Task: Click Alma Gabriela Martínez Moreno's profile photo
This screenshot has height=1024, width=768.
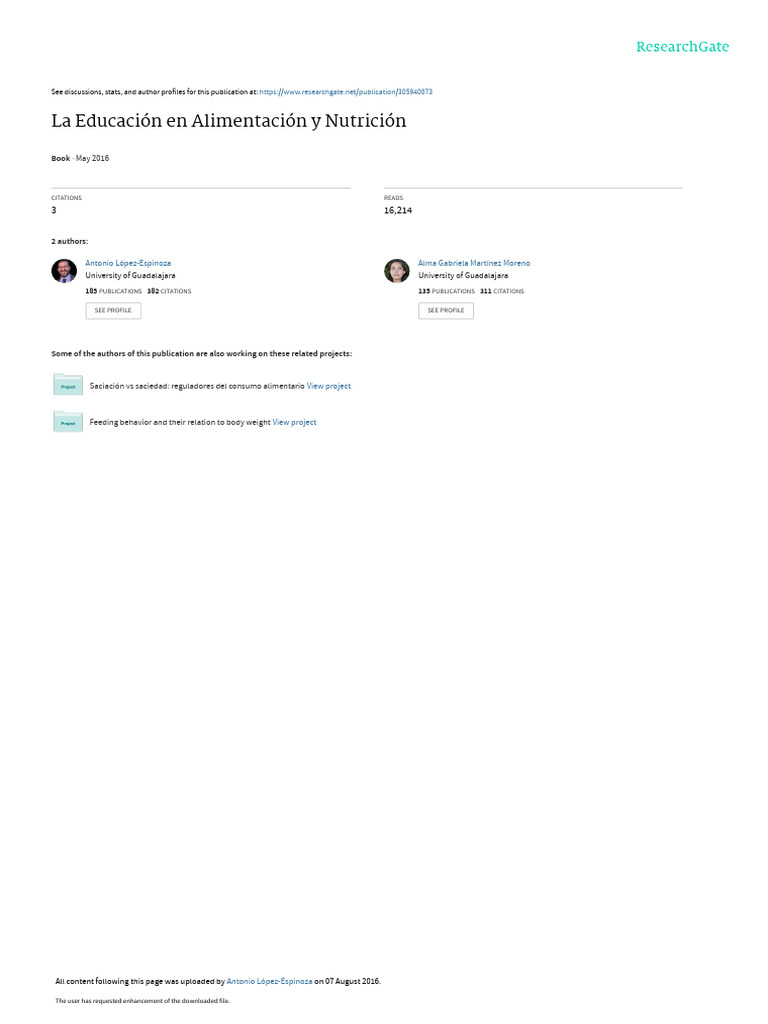Action: 396,270
